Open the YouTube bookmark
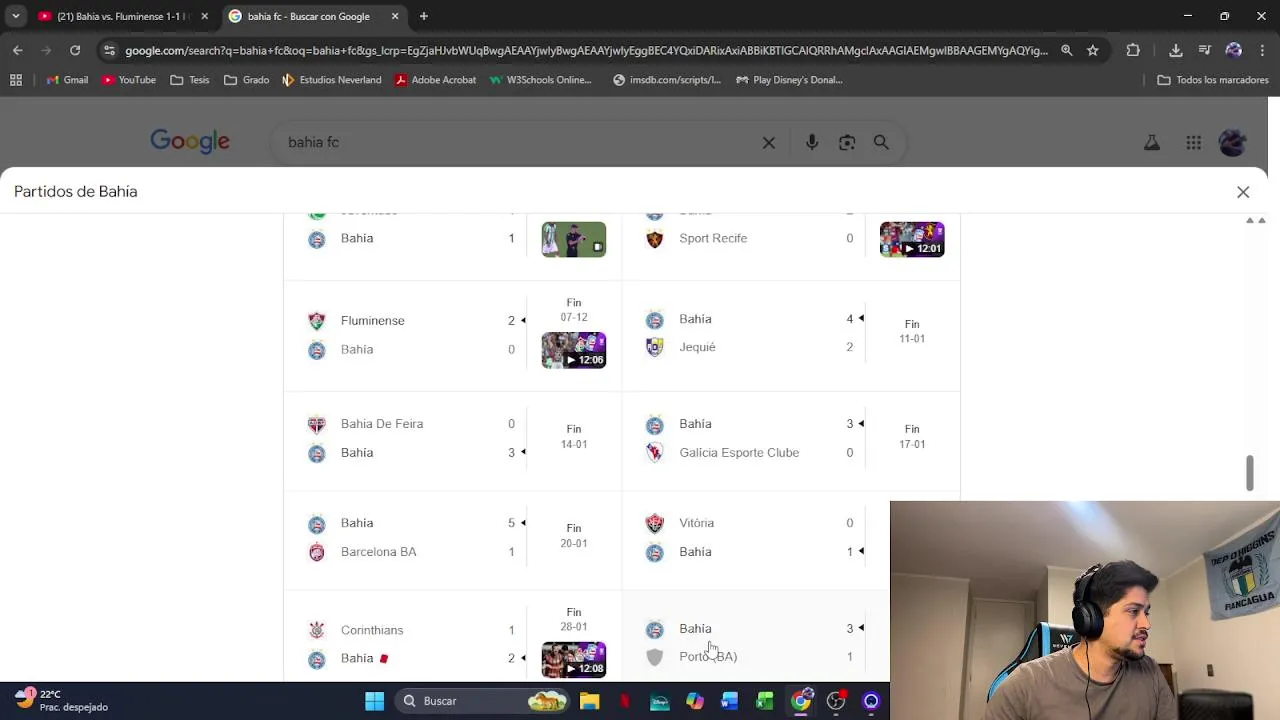Screen dimensions: 1280x720 [129, 80]
